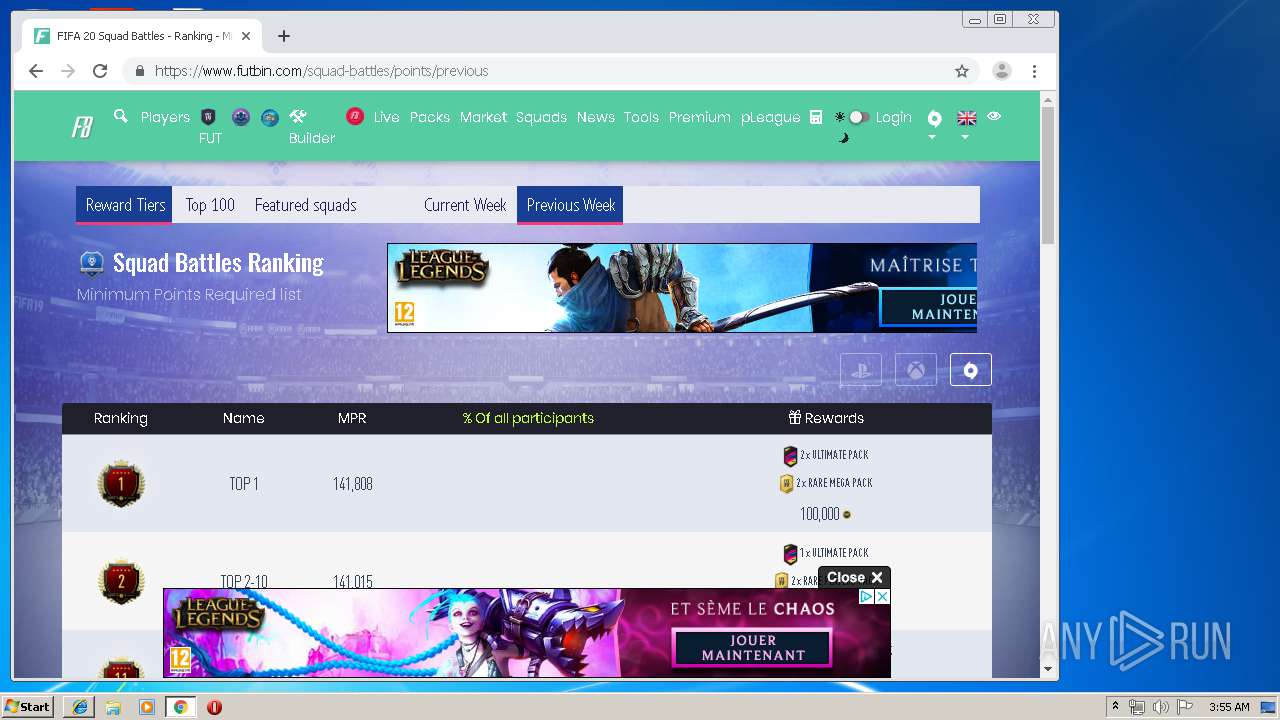Click the 100,000 coins reward
Image resolution: width=1280 pixels, height=720 pixels.
tap(826, 514)
